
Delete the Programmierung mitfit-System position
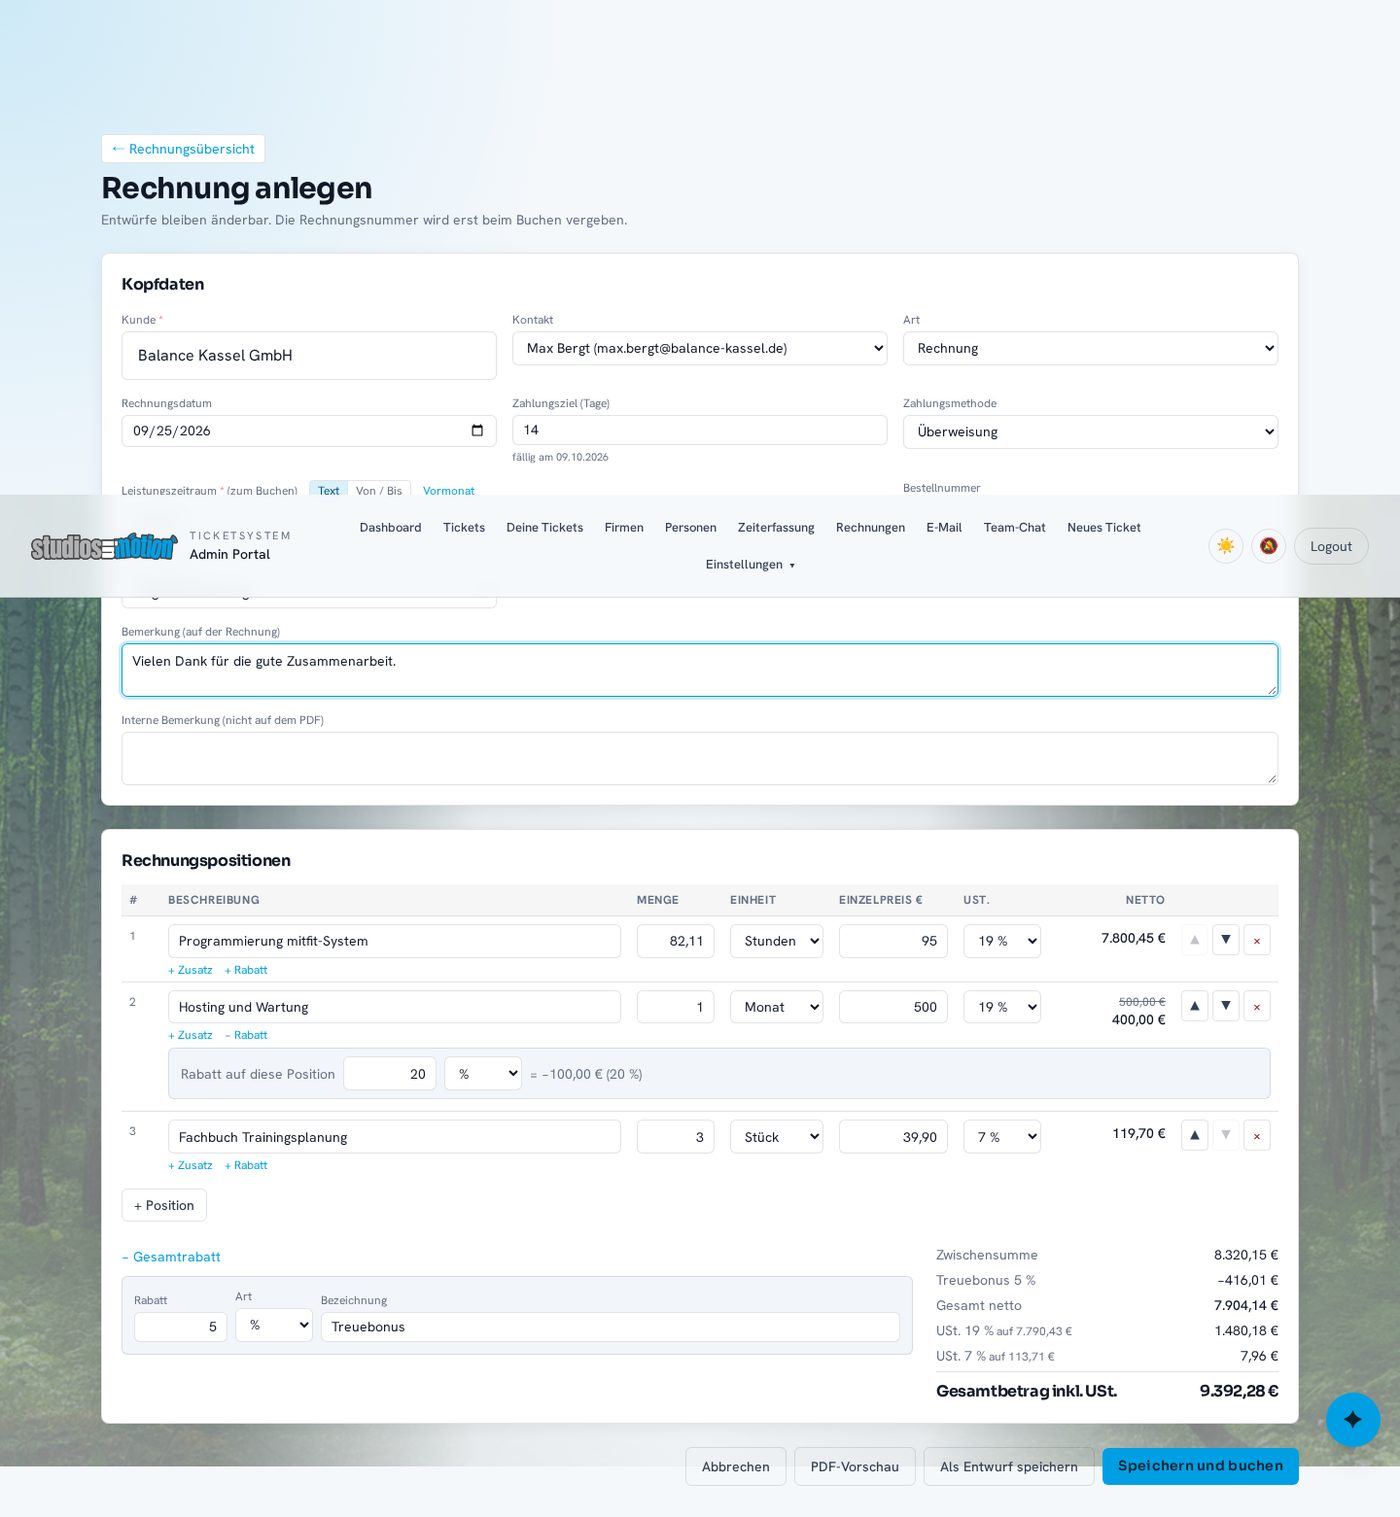[1257, 940]
